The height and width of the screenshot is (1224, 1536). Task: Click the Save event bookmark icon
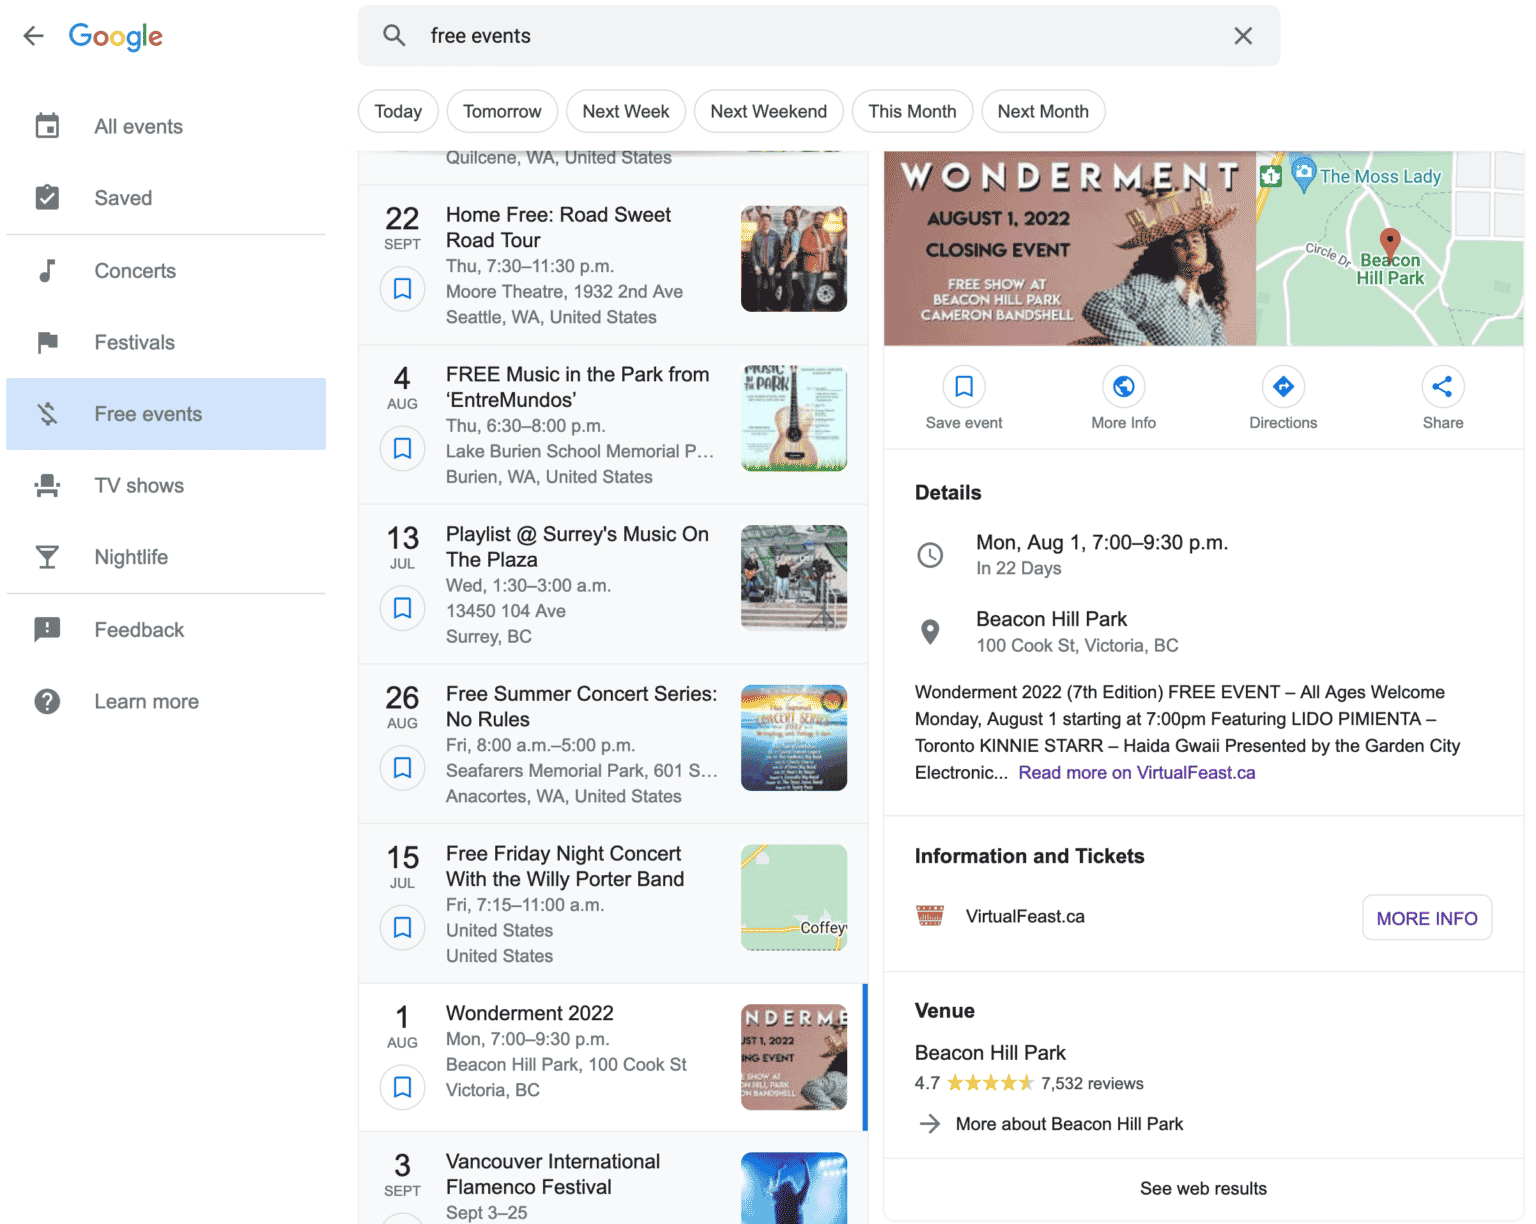(x=963, y=386)
